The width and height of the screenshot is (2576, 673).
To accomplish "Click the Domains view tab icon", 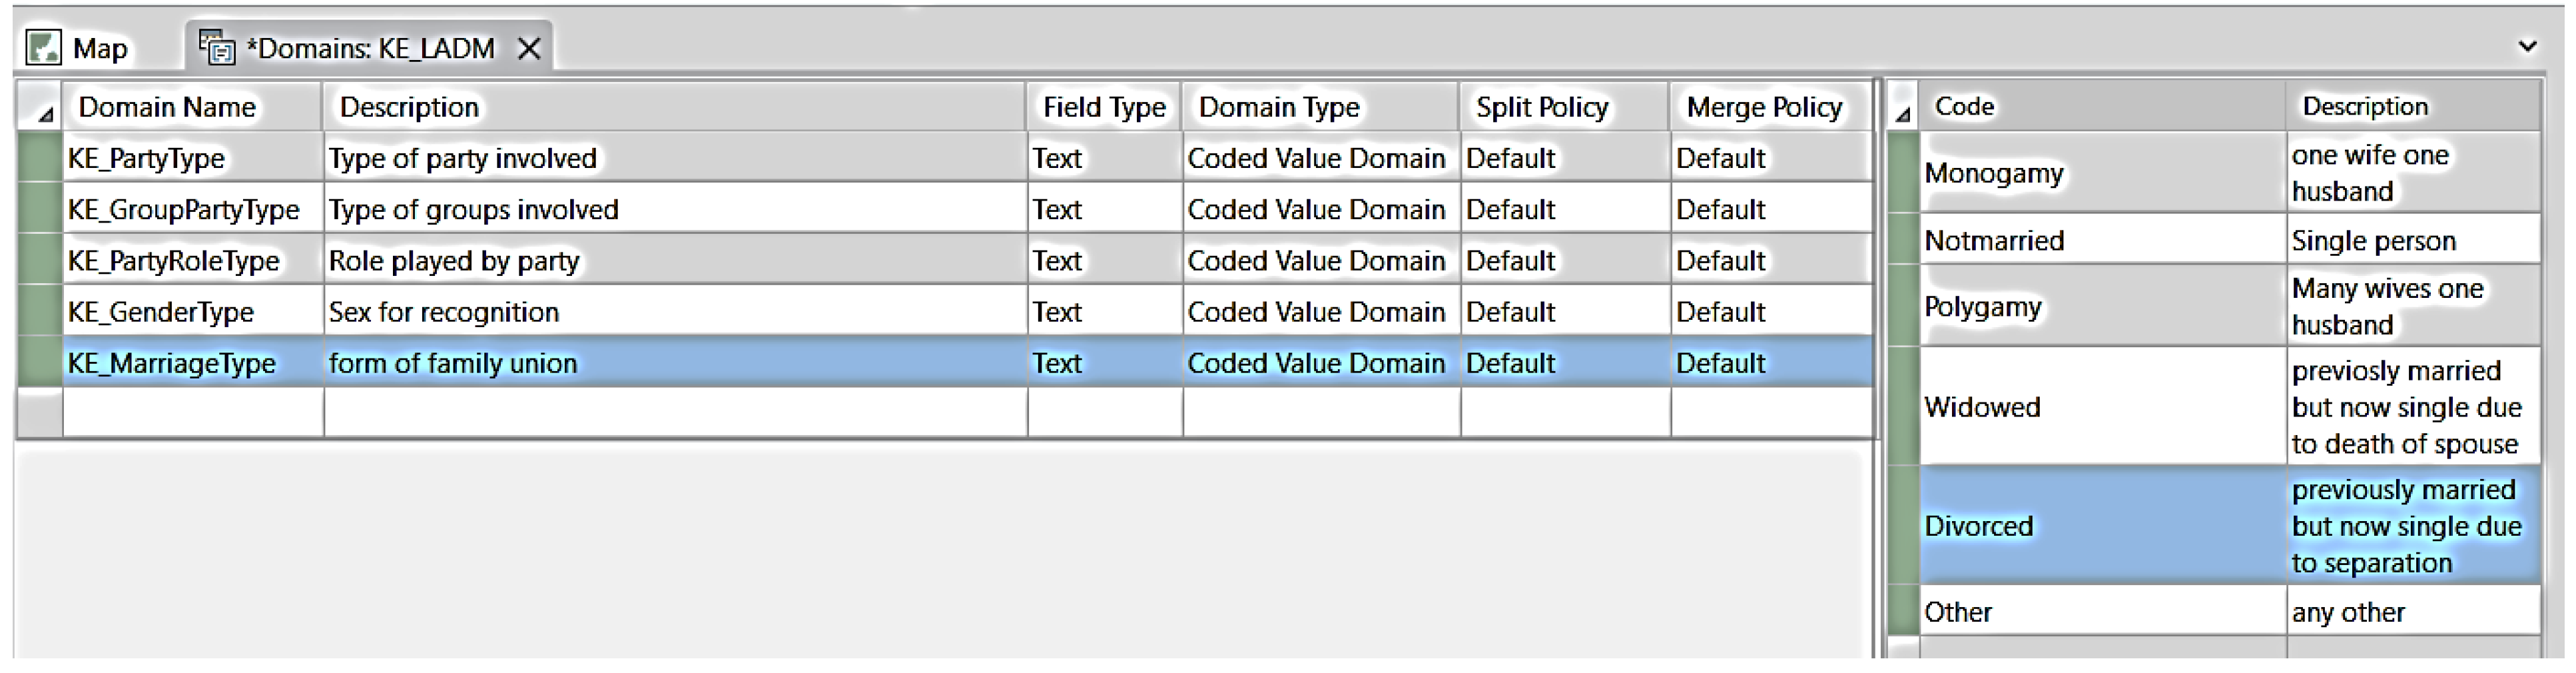I will [x=216, y=47].
